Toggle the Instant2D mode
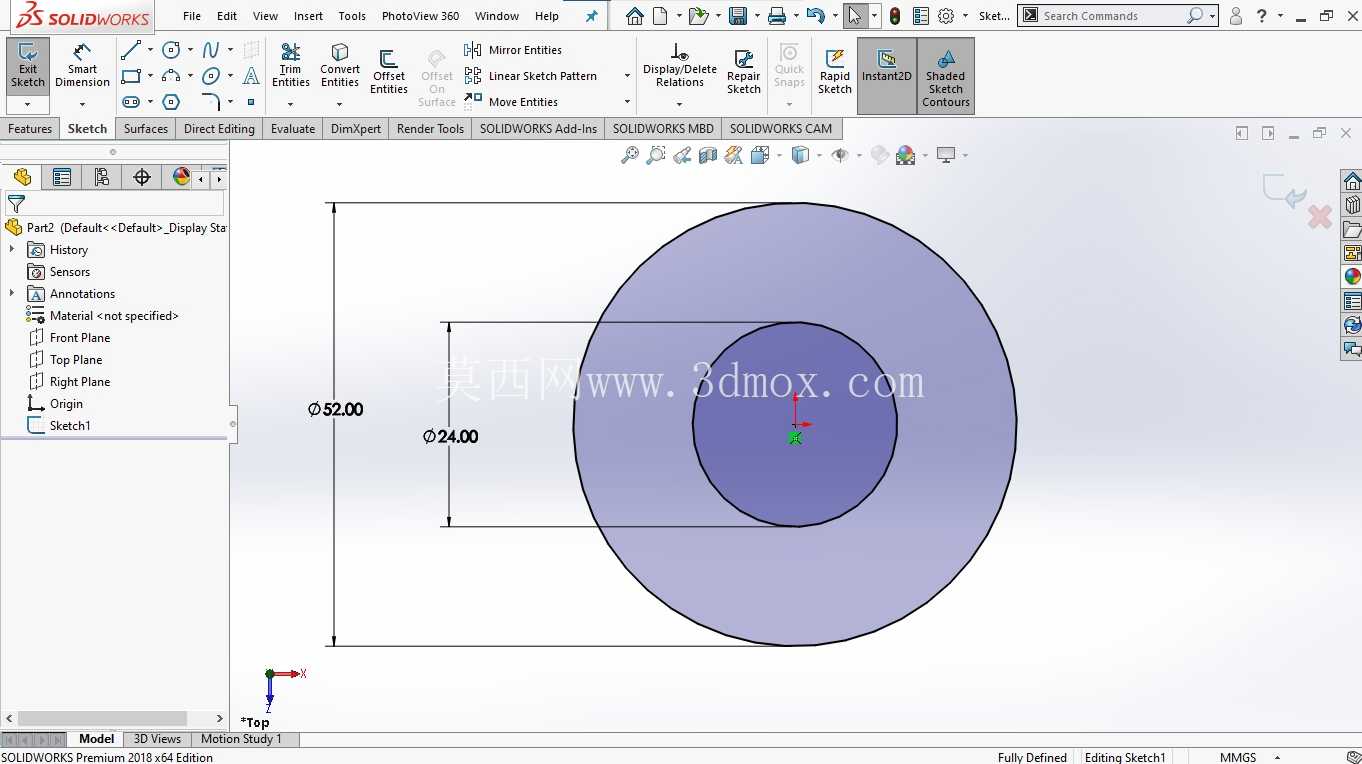Screen dimensions: 1362x764 887,75
